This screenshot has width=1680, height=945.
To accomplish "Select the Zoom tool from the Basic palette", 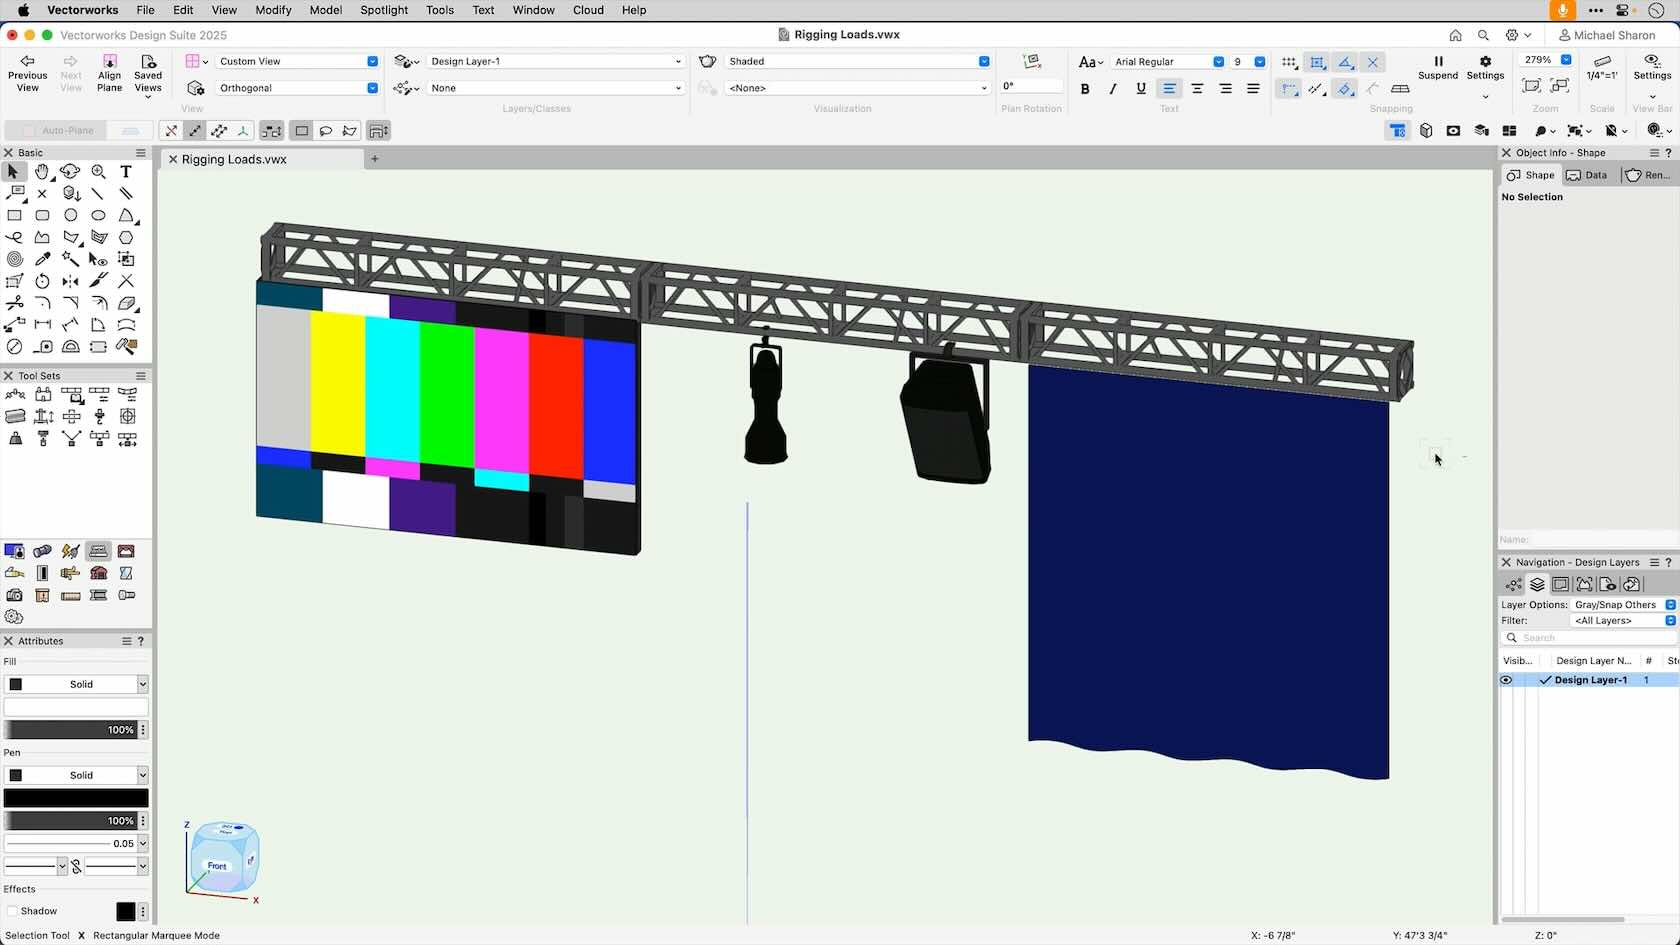I will pyautogui.click(x=98, y=172).
